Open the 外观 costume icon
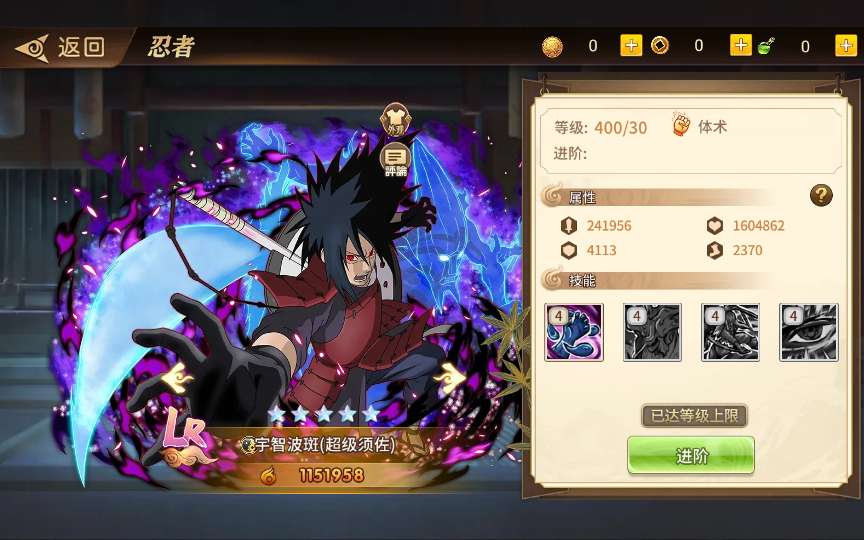This screenshot has height=540, width=864. [x=395, y=120]
